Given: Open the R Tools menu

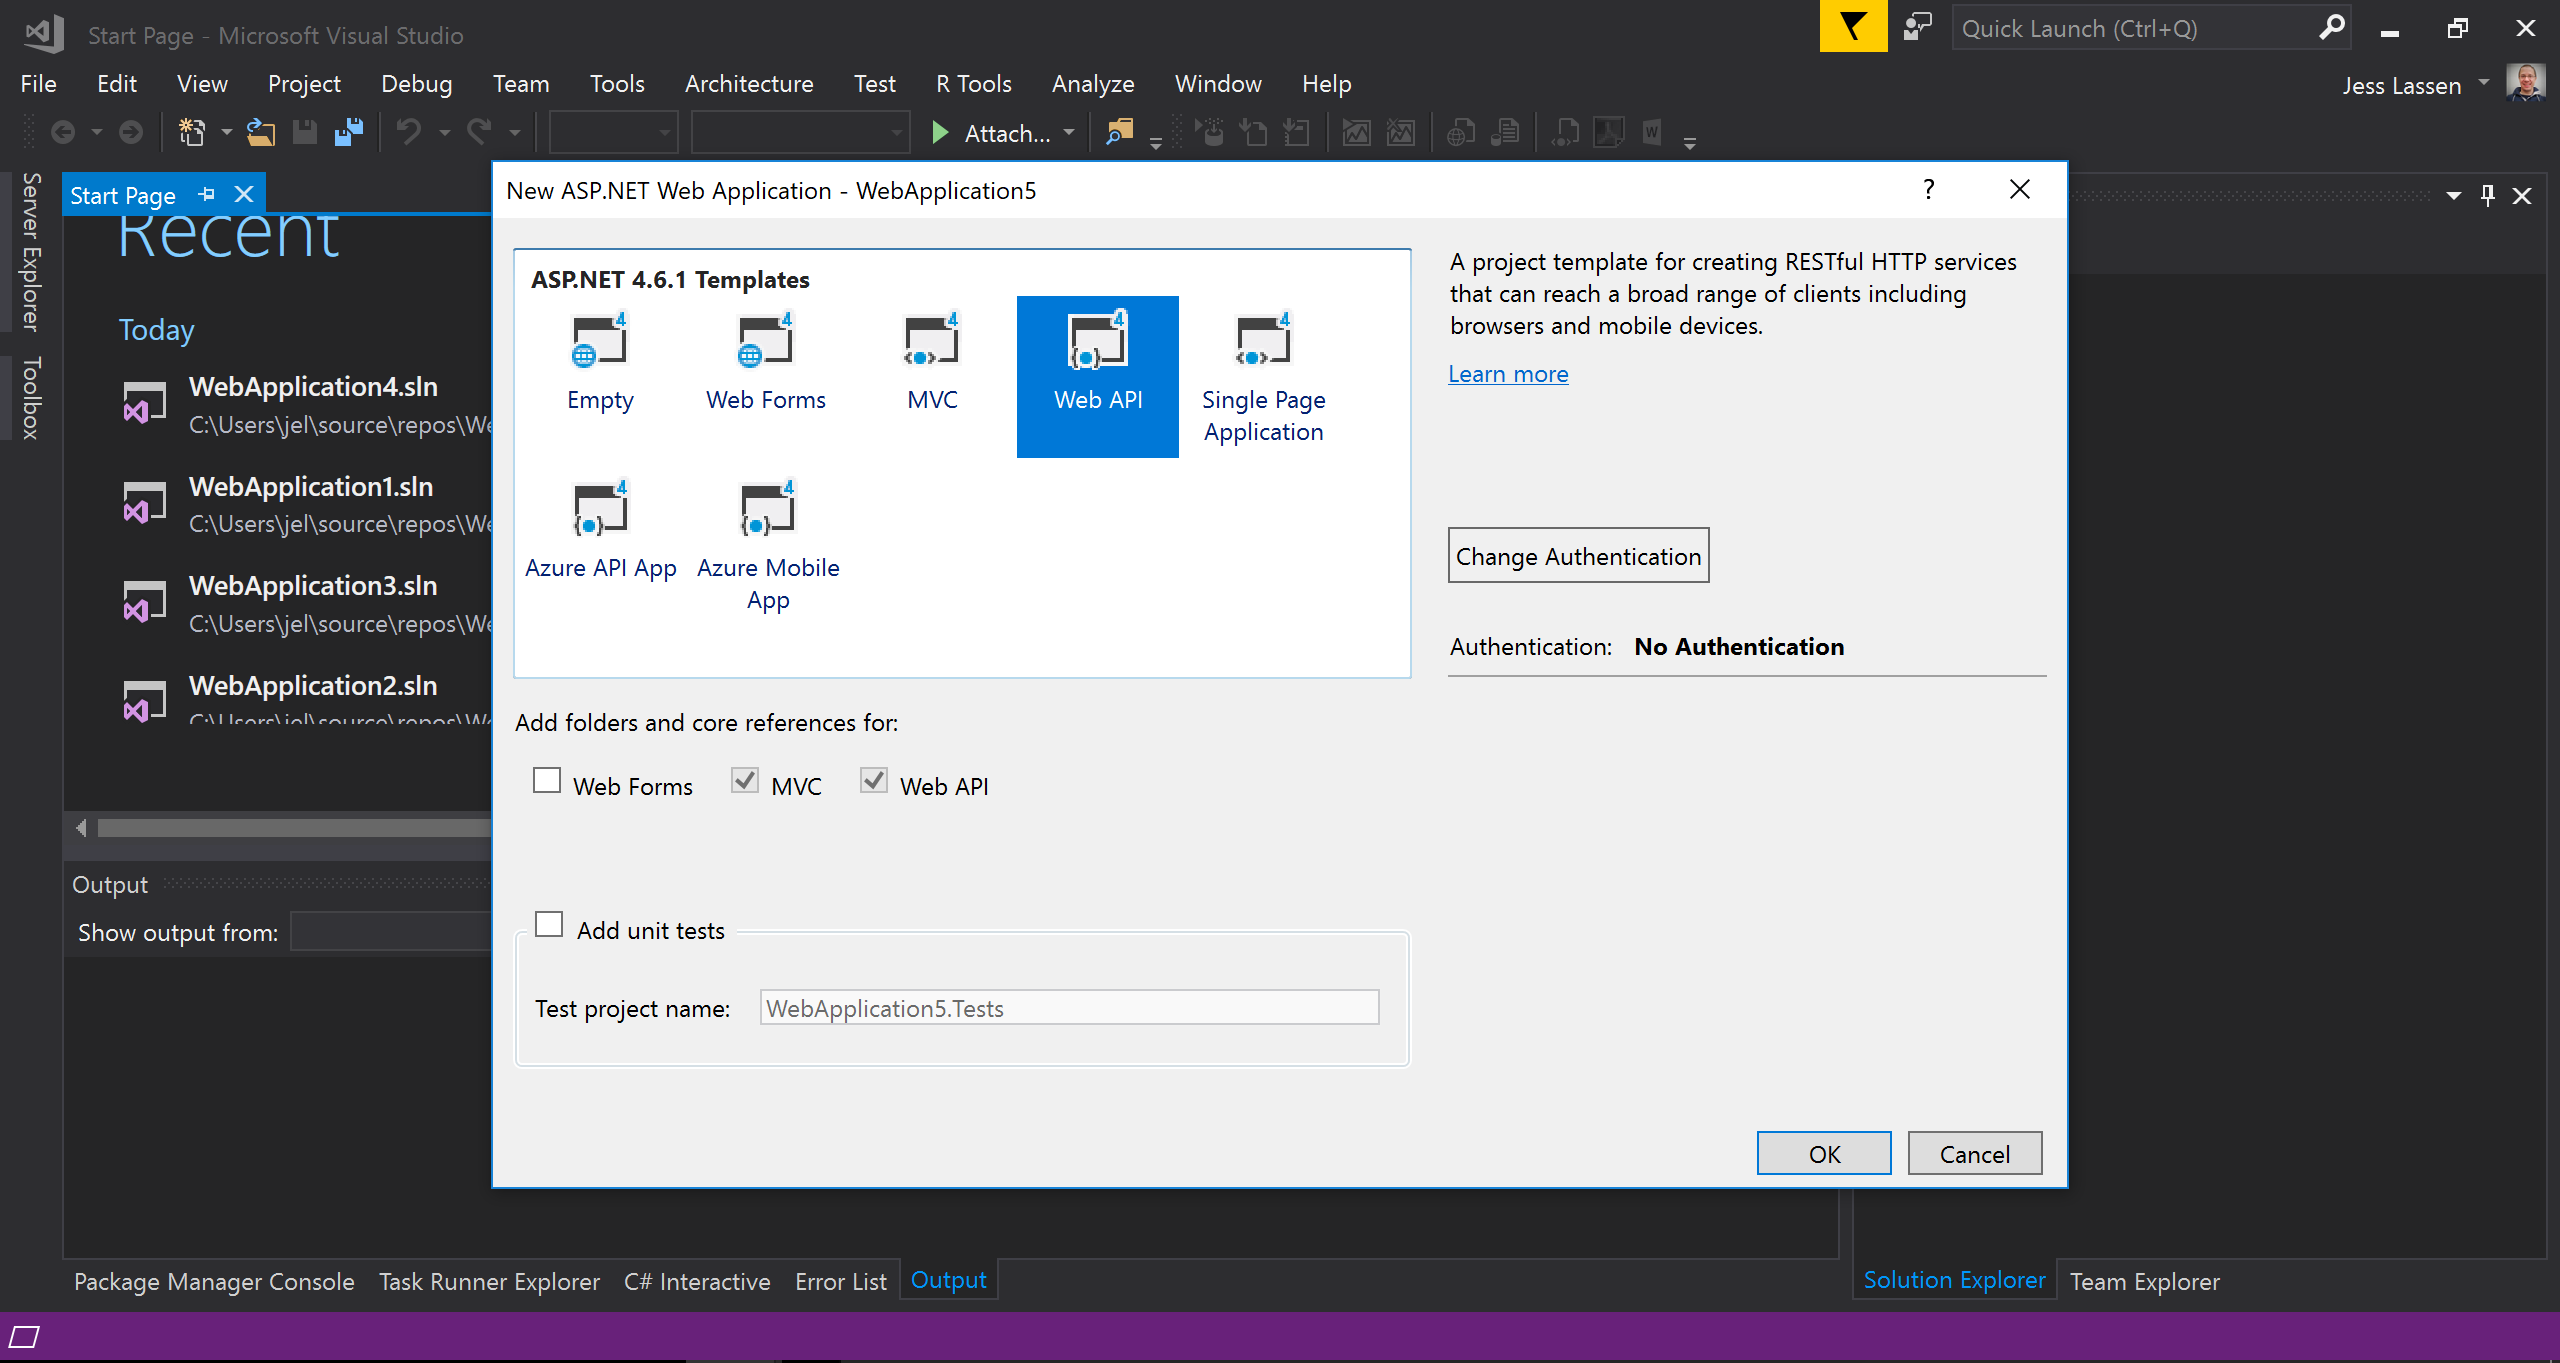Looking at the screenshot, I should coord(973,84).
